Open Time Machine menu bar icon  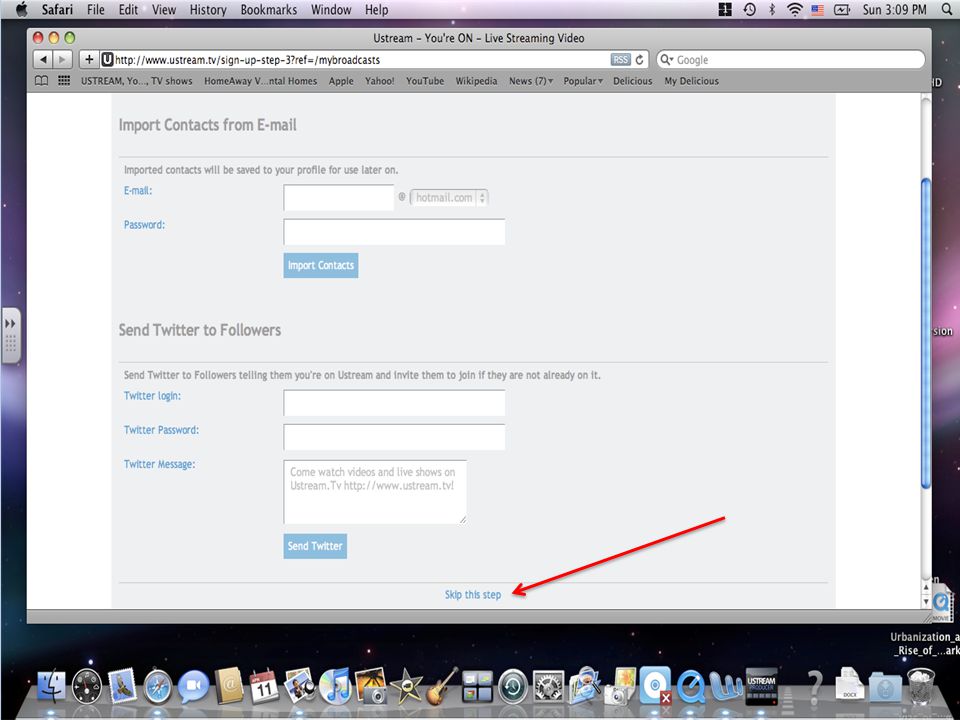coord(749,9)
